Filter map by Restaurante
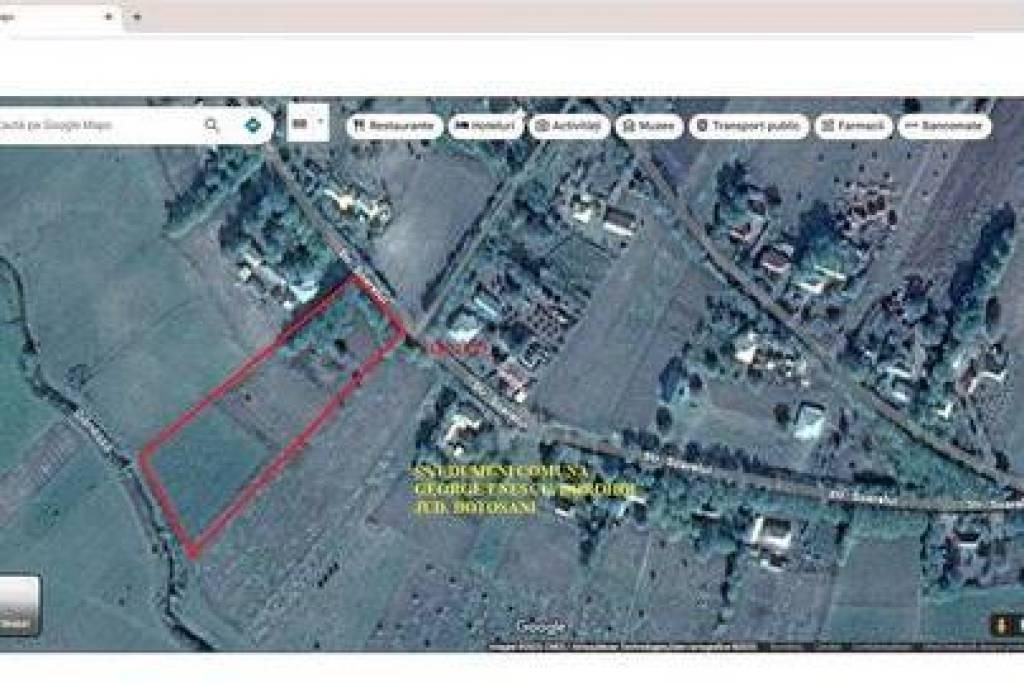 tap(394, 126)
